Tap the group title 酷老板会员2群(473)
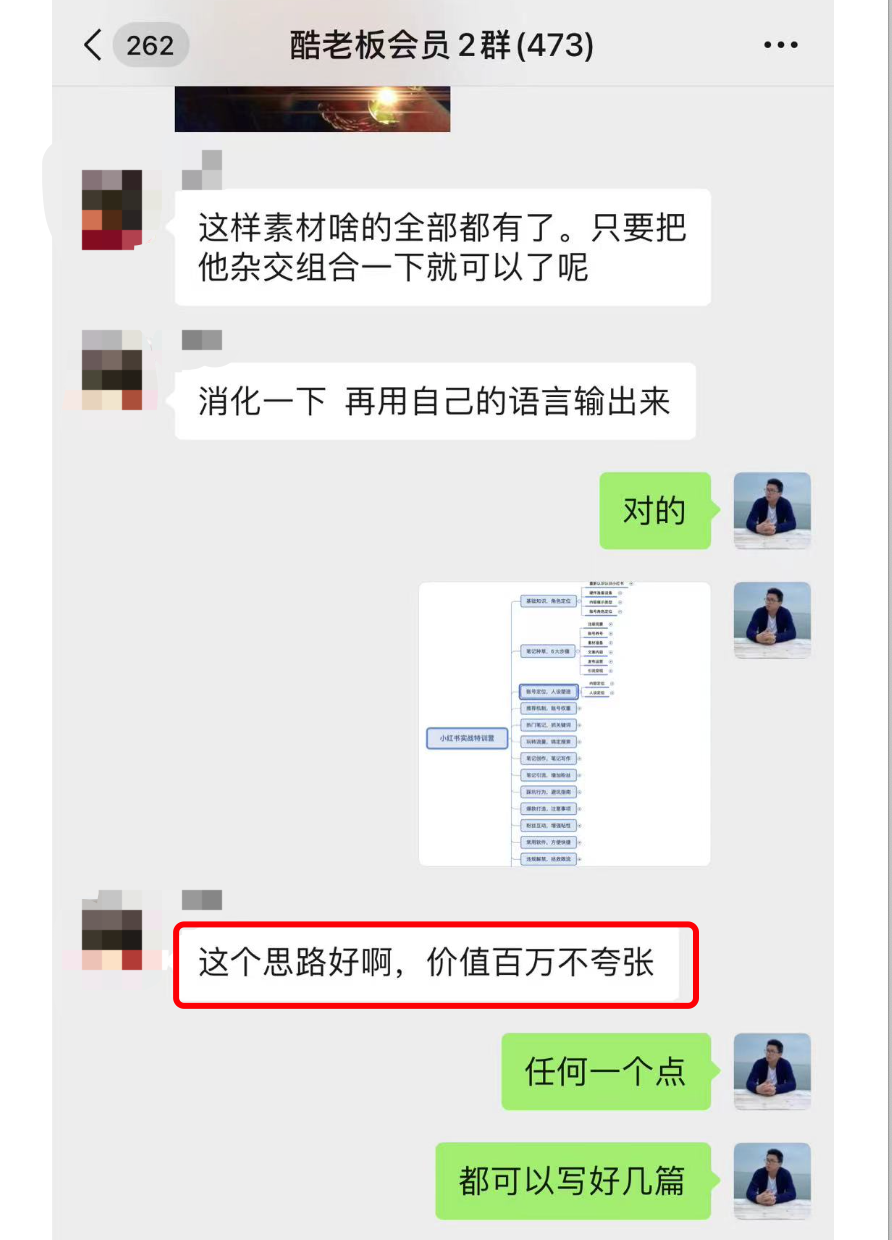 442,45
